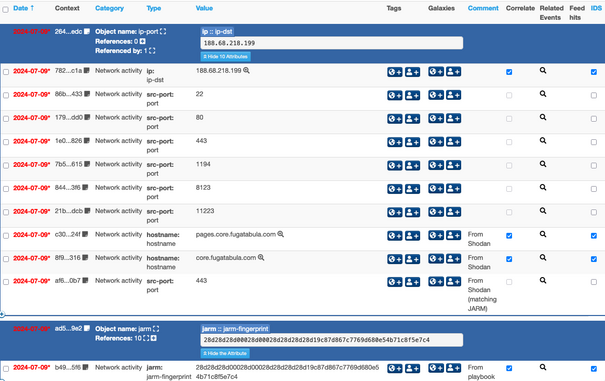This screenshot has height=381, width=605.
Task: Search related events for 188.68.218.199 attribute
Action: coord(543,71)
